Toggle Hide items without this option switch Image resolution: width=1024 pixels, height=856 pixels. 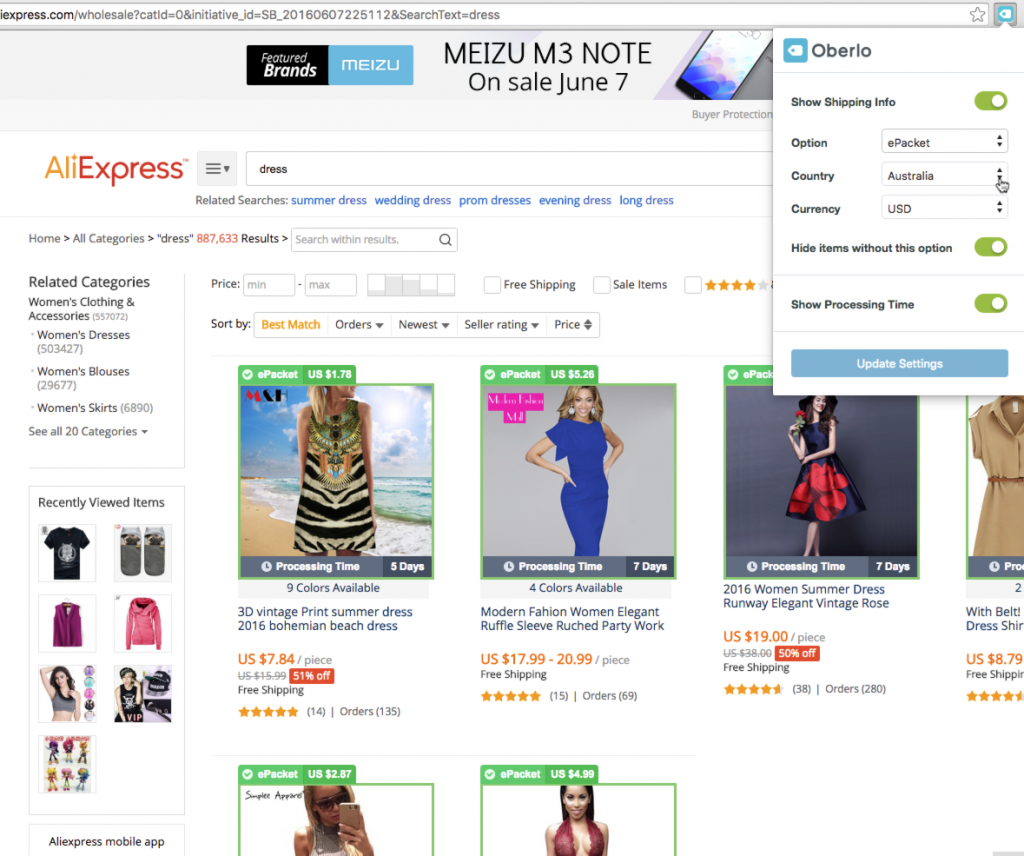click(991, 247)
